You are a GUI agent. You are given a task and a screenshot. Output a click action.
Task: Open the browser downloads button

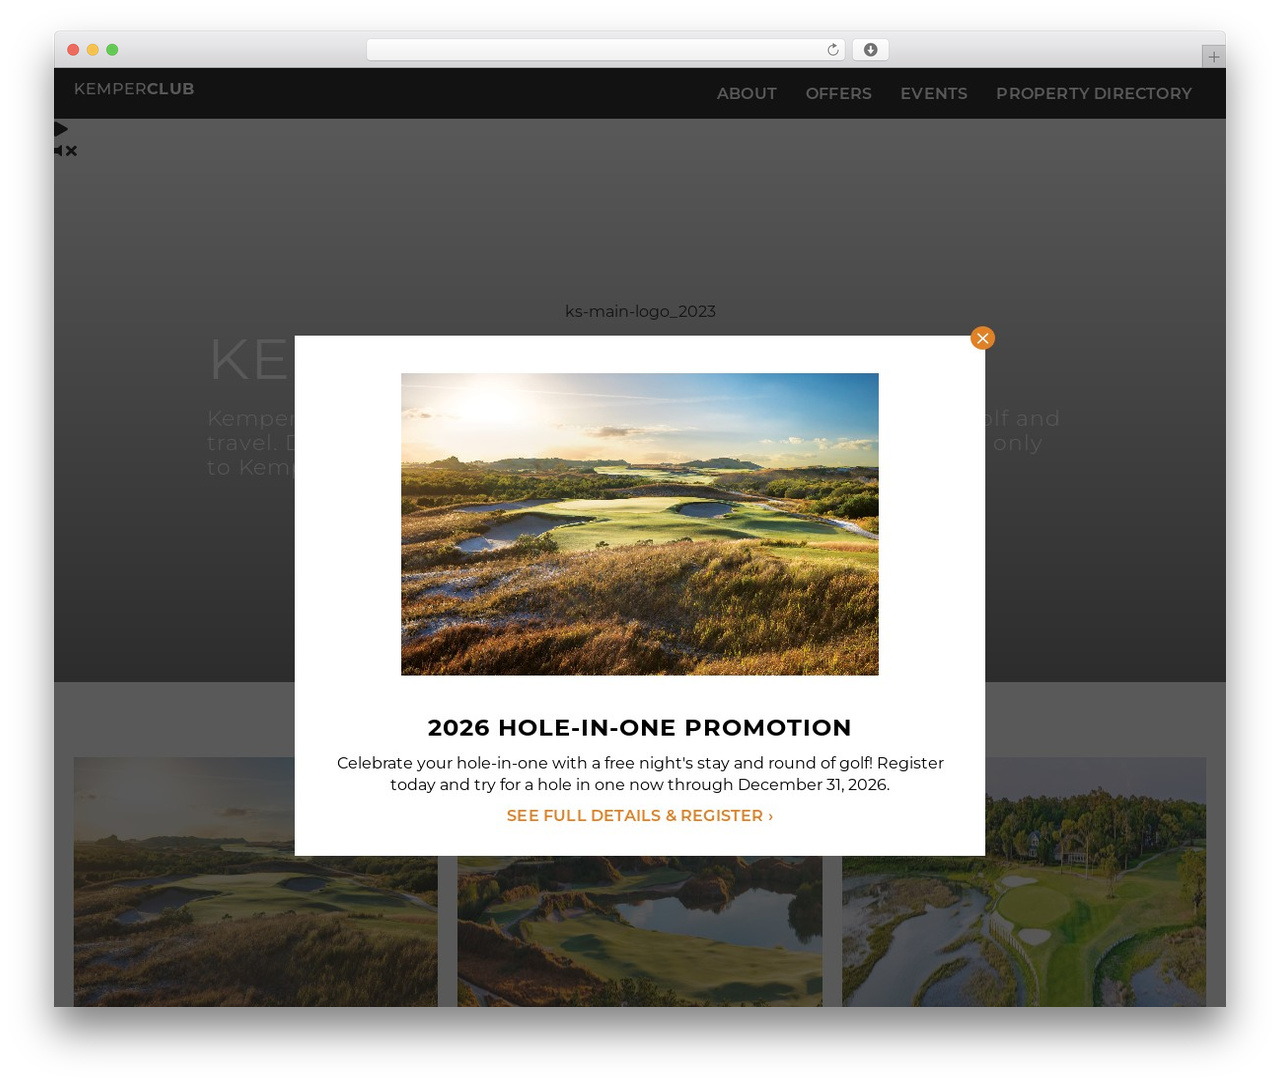pos(870,50)
